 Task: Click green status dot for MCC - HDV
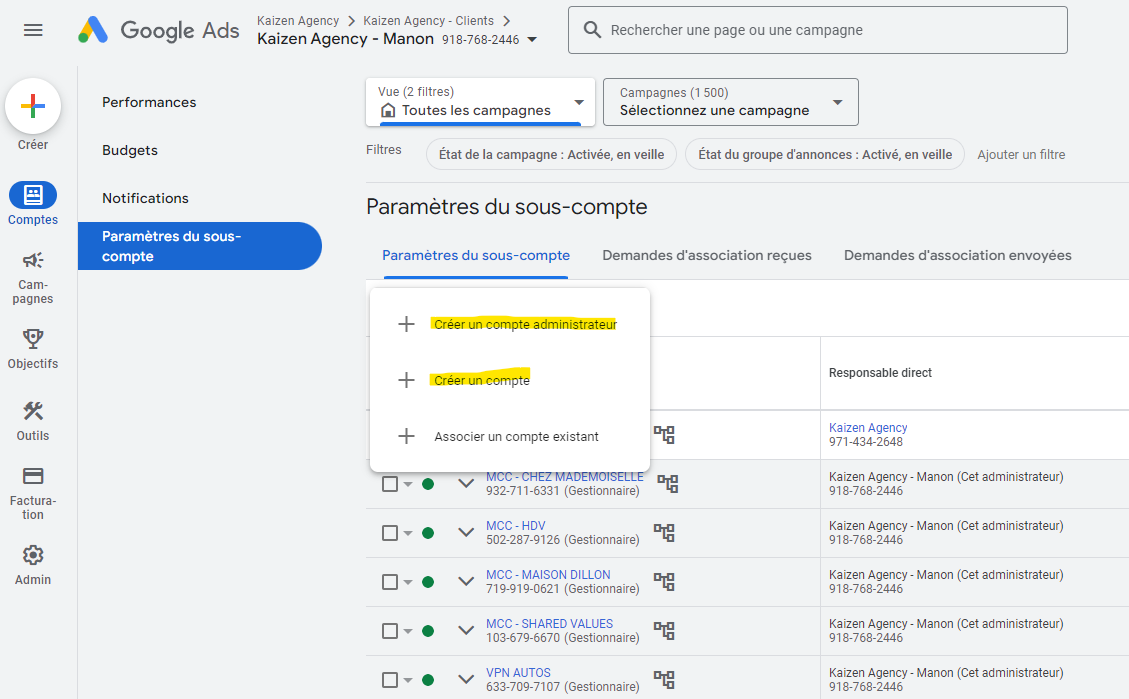(428, 533)
